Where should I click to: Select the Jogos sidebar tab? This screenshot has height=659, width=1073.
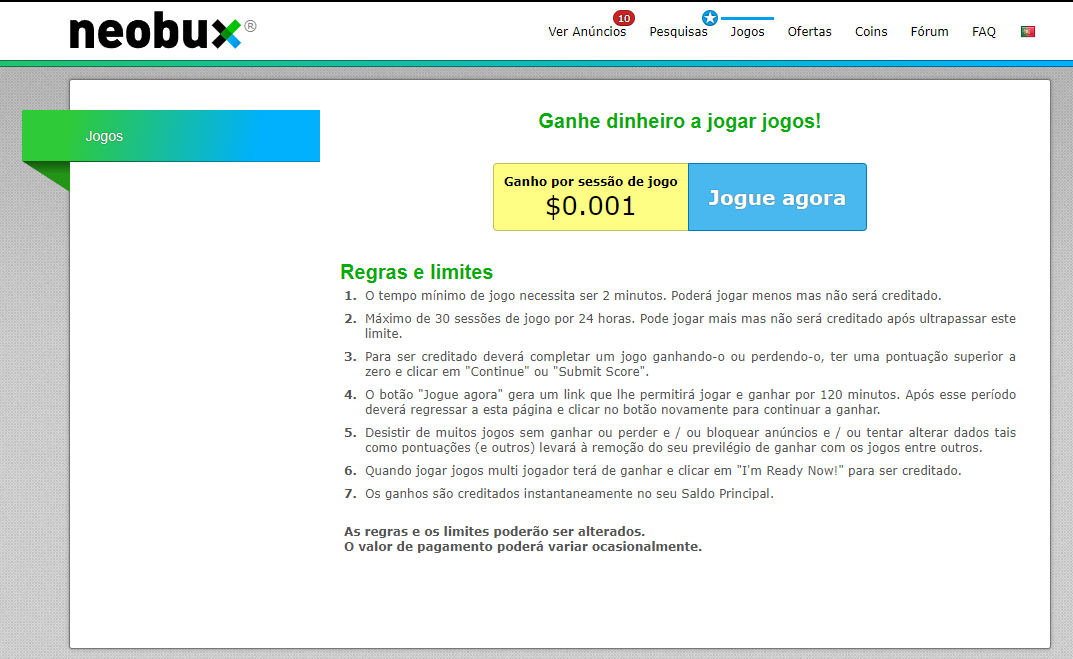click(x=171, y=136)
